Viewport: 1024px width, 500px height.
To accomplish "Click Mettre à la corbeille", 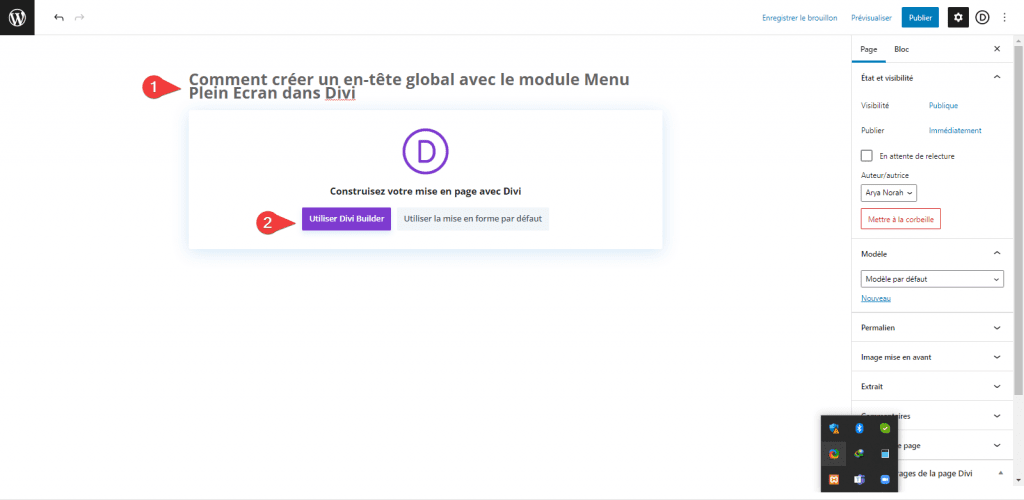I will (x=901, y=219).
